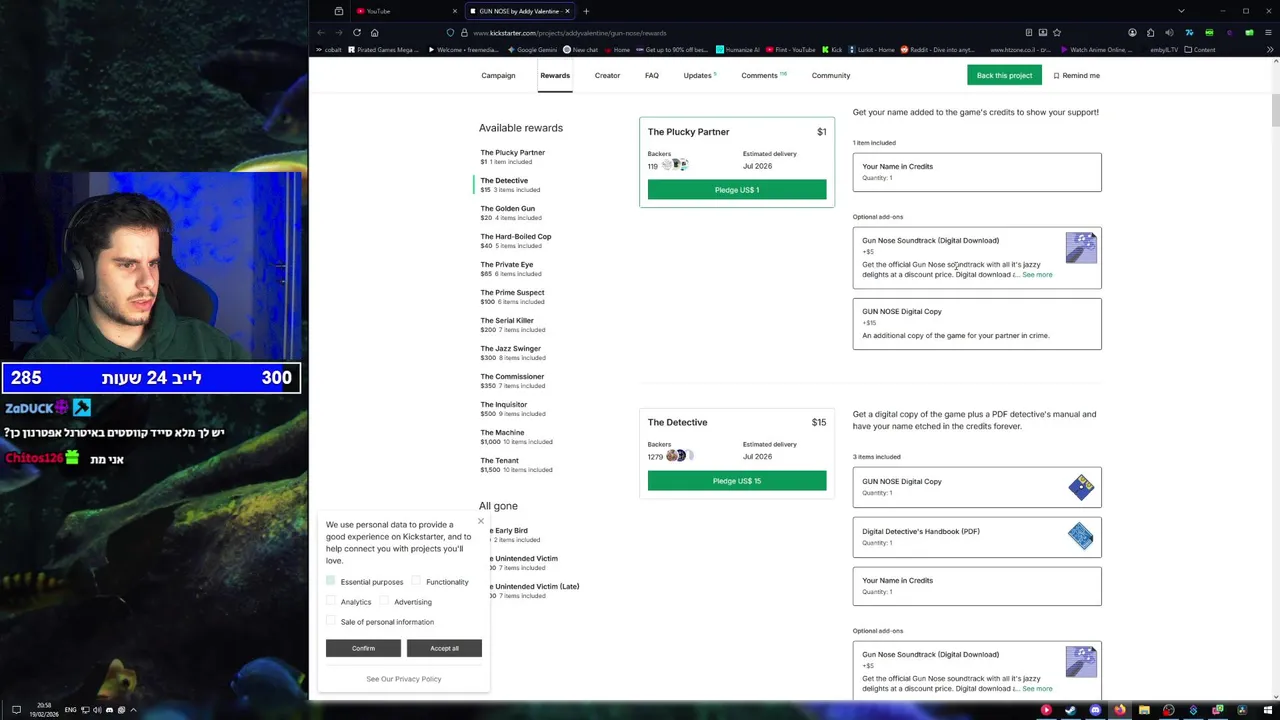1280x720 pixels.
Task: Open the browser application menu
Action: [x=1269, y=32]
